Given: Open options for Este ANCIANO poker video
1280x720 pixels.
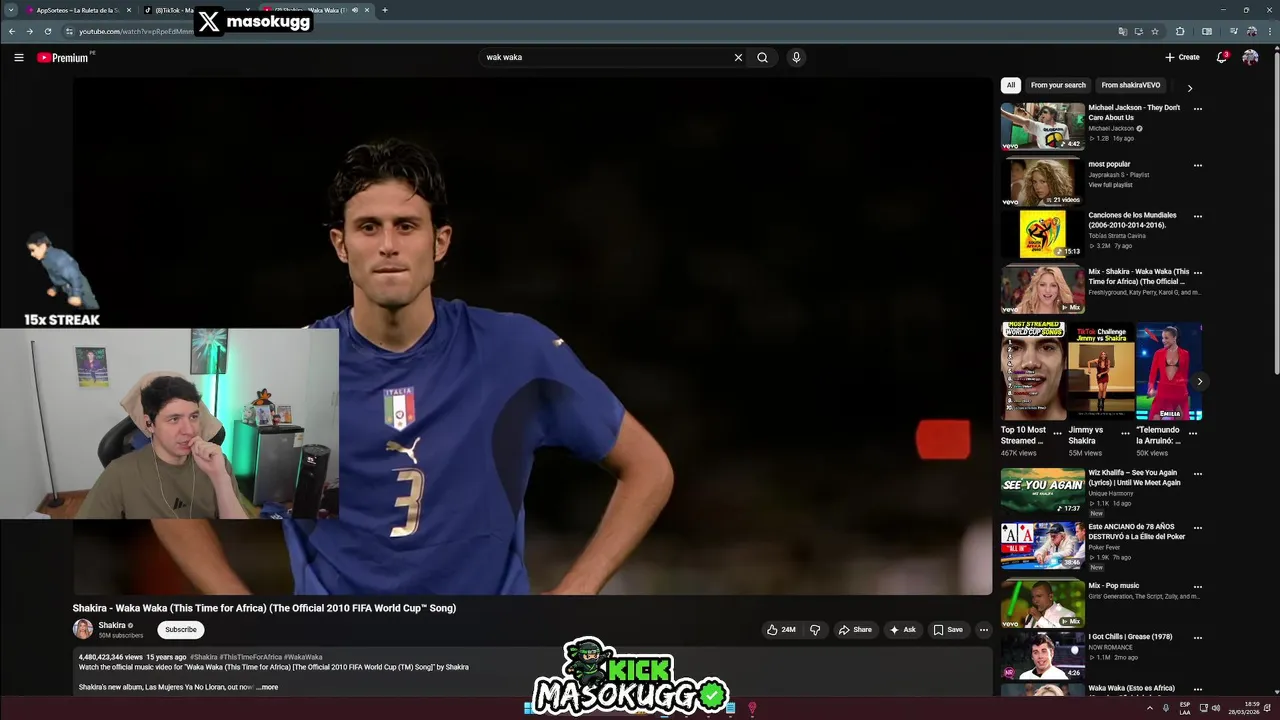Looking at the screenshot, I should point(1198,528).
